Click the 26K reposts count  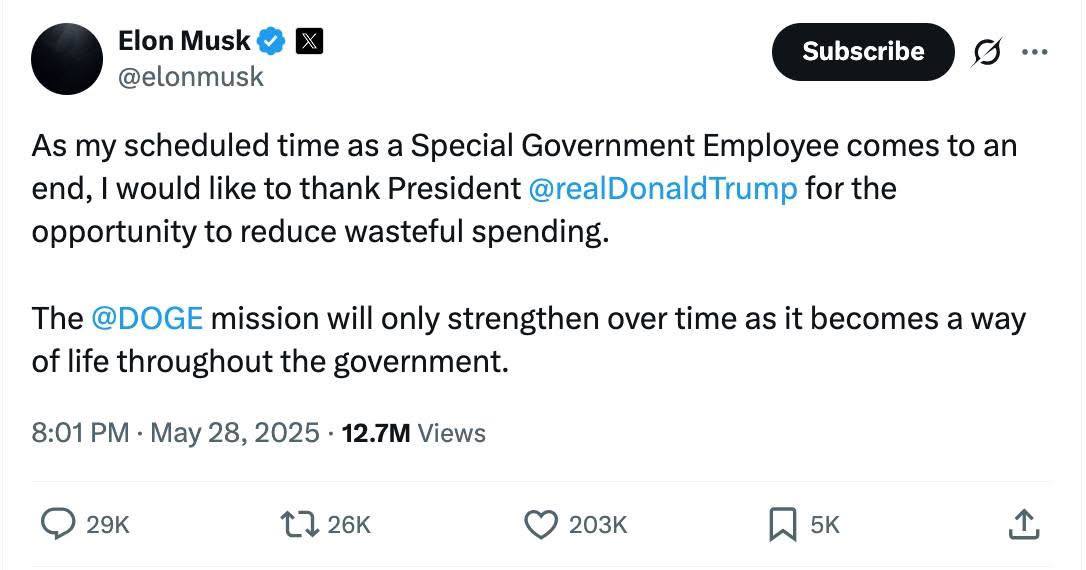[x=349, y=524]
